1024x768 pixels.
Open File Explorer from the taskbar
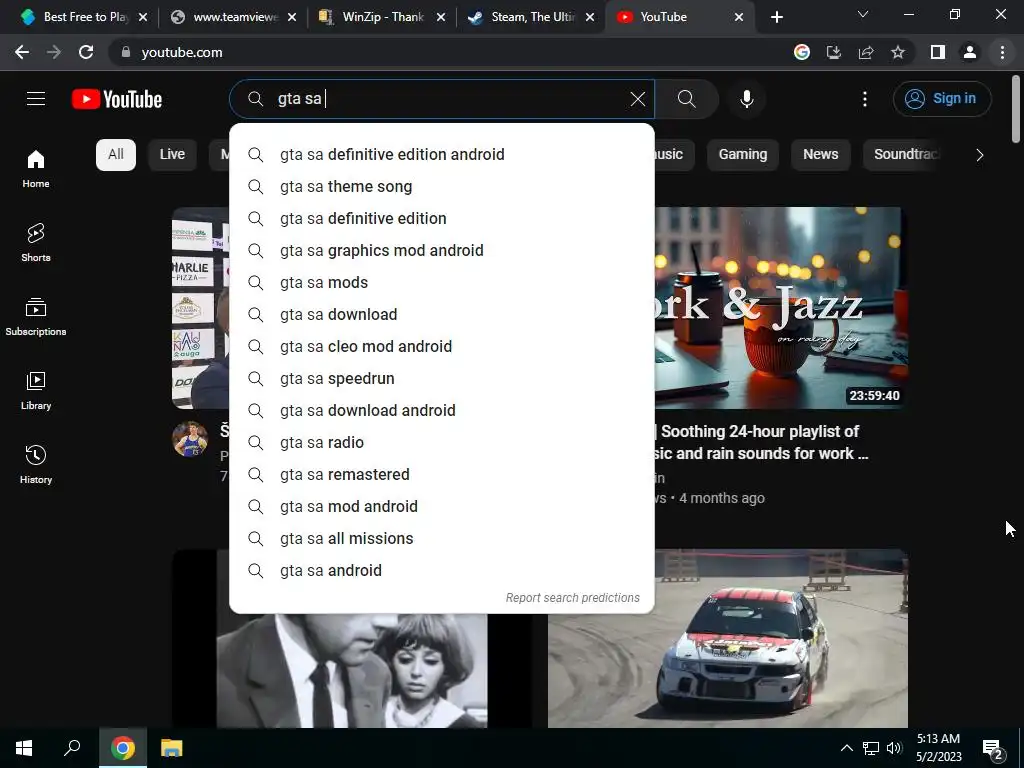172,748
